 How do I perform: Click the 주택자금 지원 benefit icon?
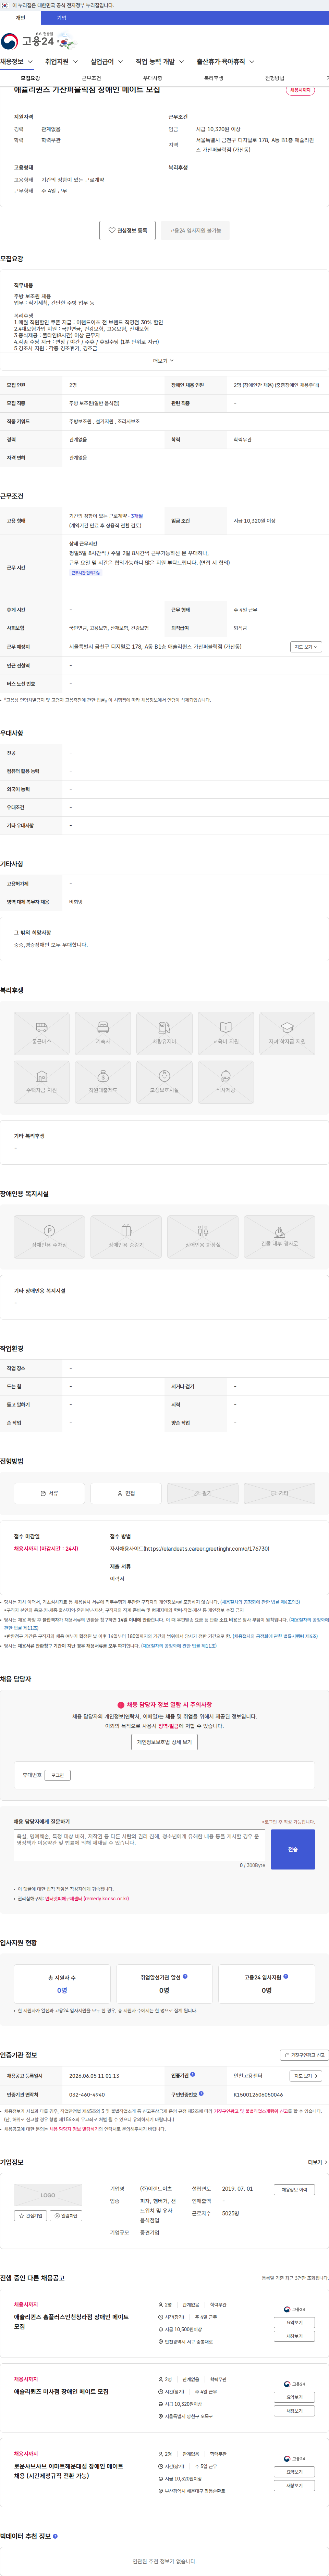[x=42, y=1082]
